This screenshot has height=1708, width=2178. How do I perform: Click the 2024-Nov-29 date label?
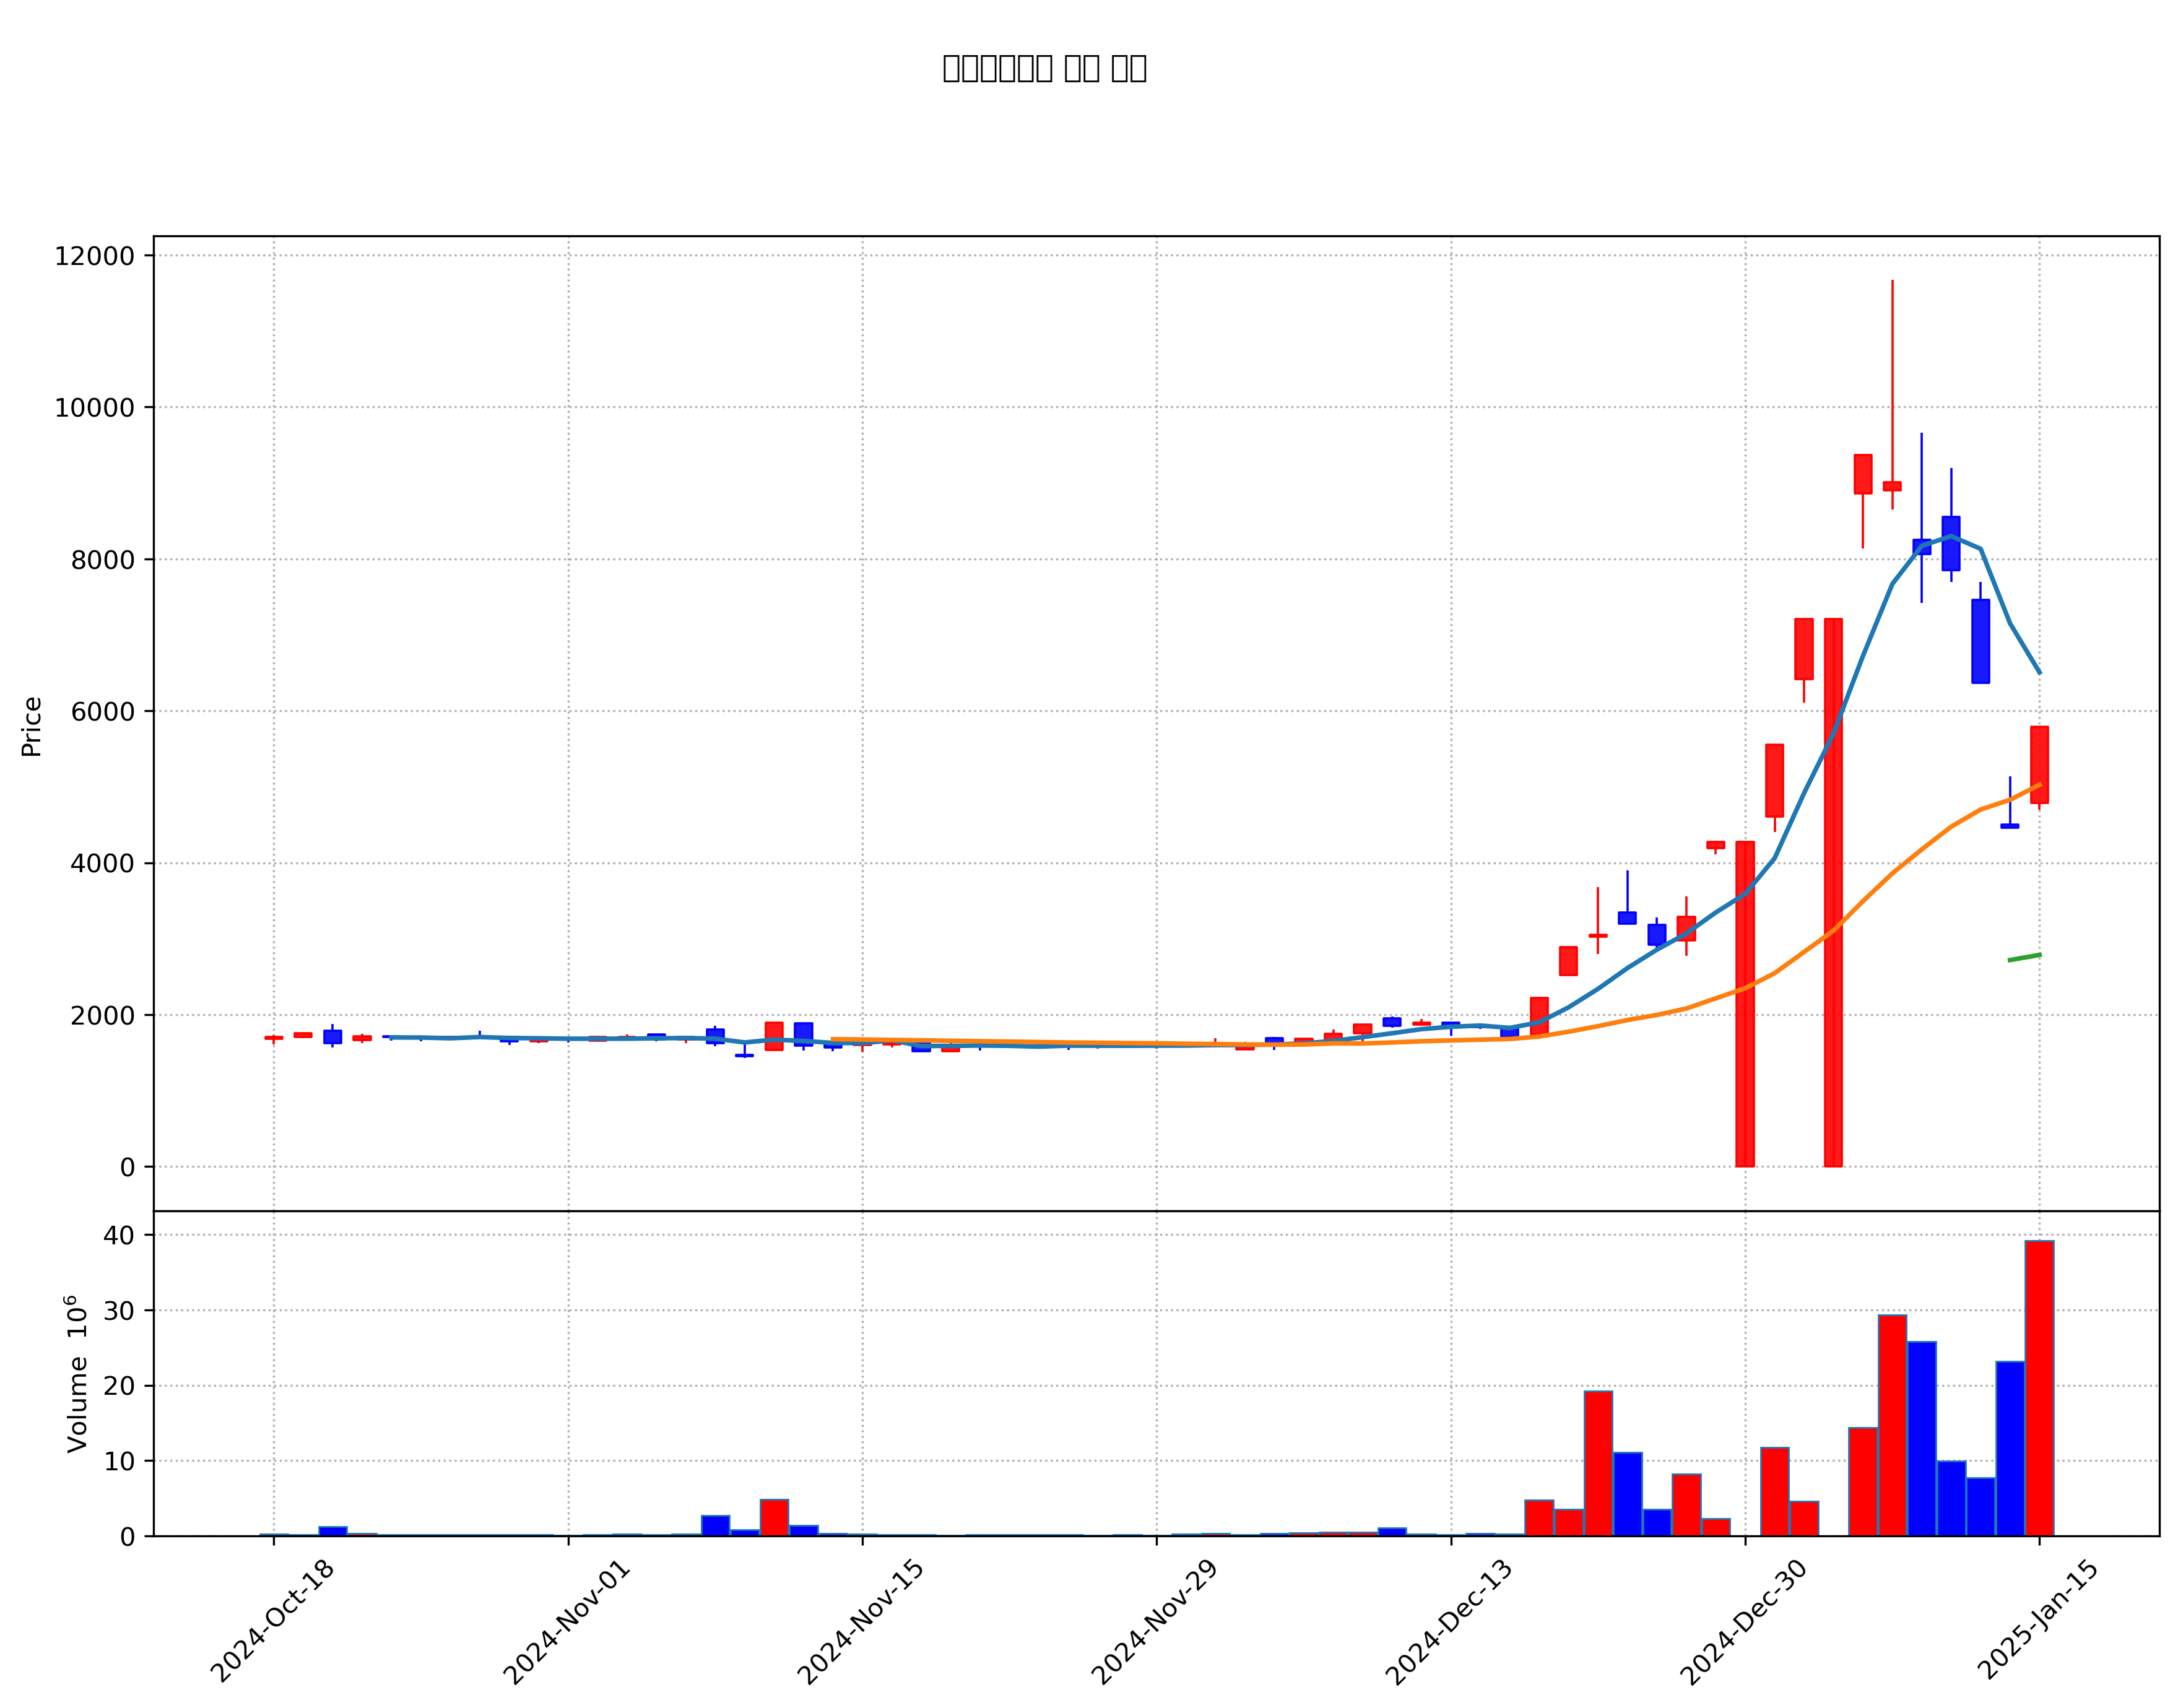coord(1154,1621)
